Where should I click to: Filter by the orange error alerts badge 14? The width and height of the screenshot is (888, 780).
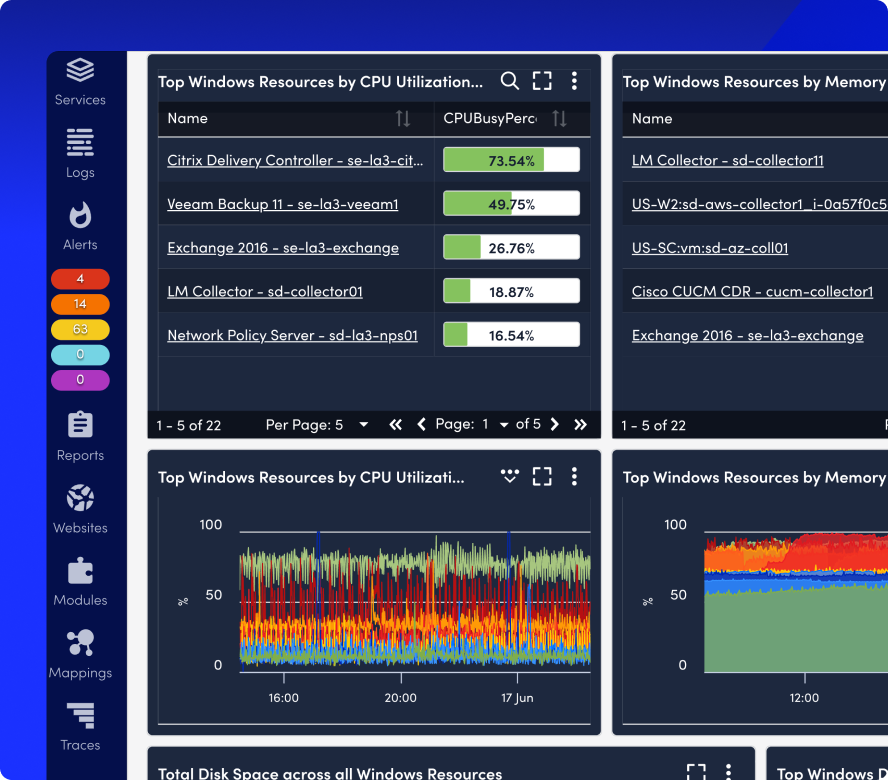(80, 304)
